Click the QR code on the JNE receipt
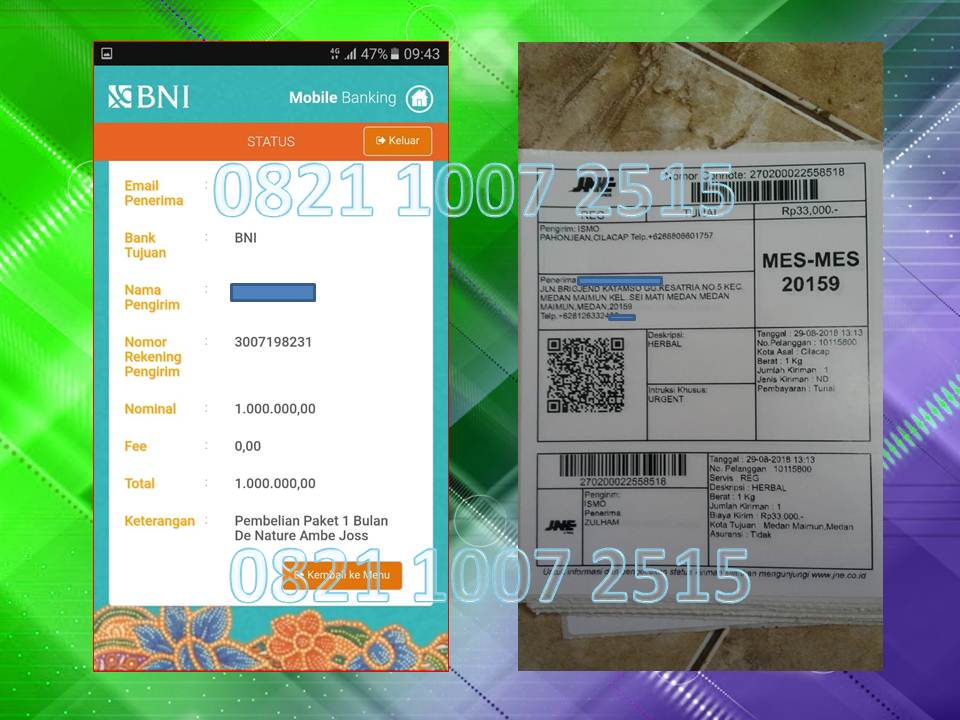960x720 pixels. pos(585,375)
